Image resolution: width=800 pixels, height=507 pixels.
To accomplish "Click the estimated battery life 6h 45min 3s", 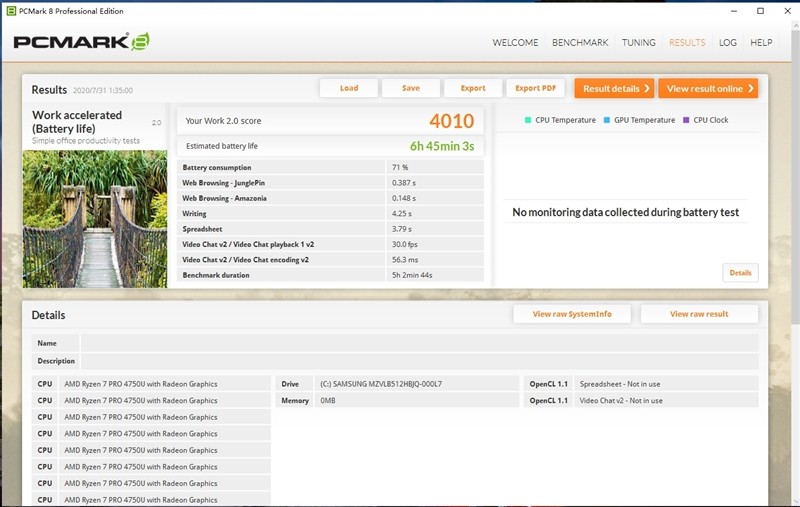I will coord(442,146).
